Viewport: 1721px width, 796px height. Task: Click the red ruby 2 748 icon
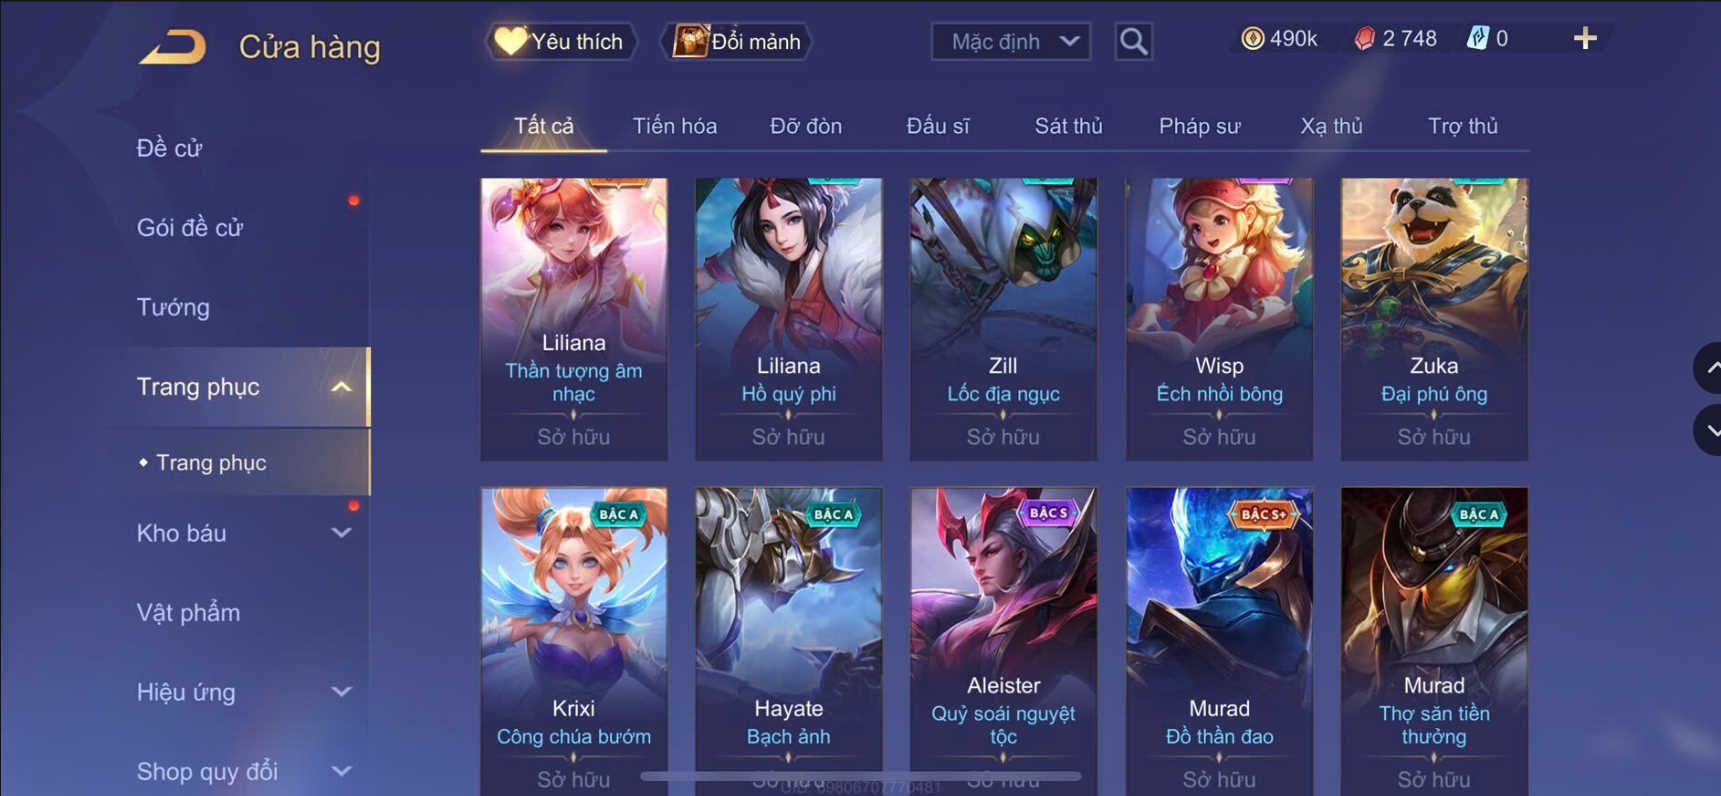[x=1364, y=39]
